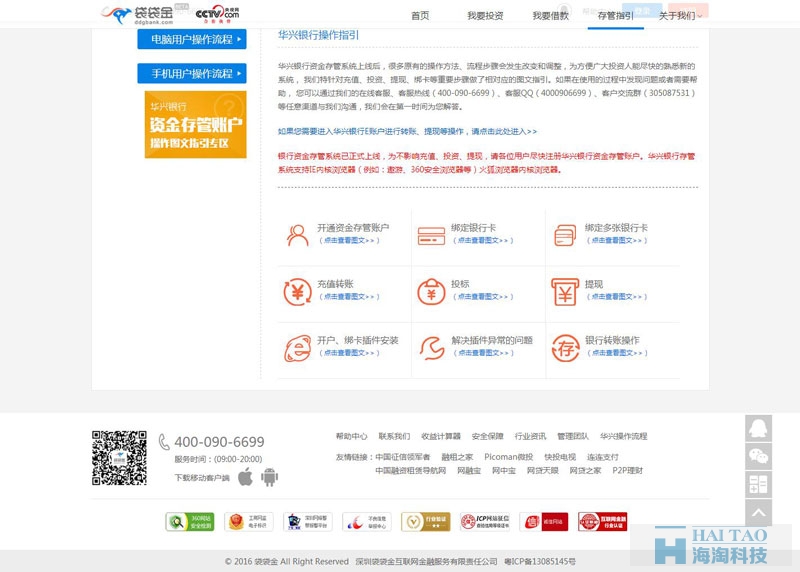Open the 收益计算器 footer link
This screenshot has height=572, width=800.
(x=441, y=436)
